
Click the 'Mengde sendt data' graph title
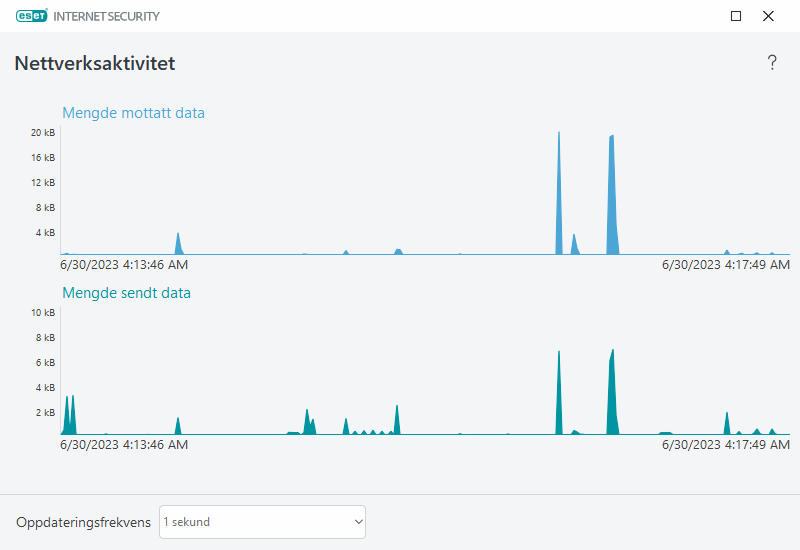pos(126,293)
